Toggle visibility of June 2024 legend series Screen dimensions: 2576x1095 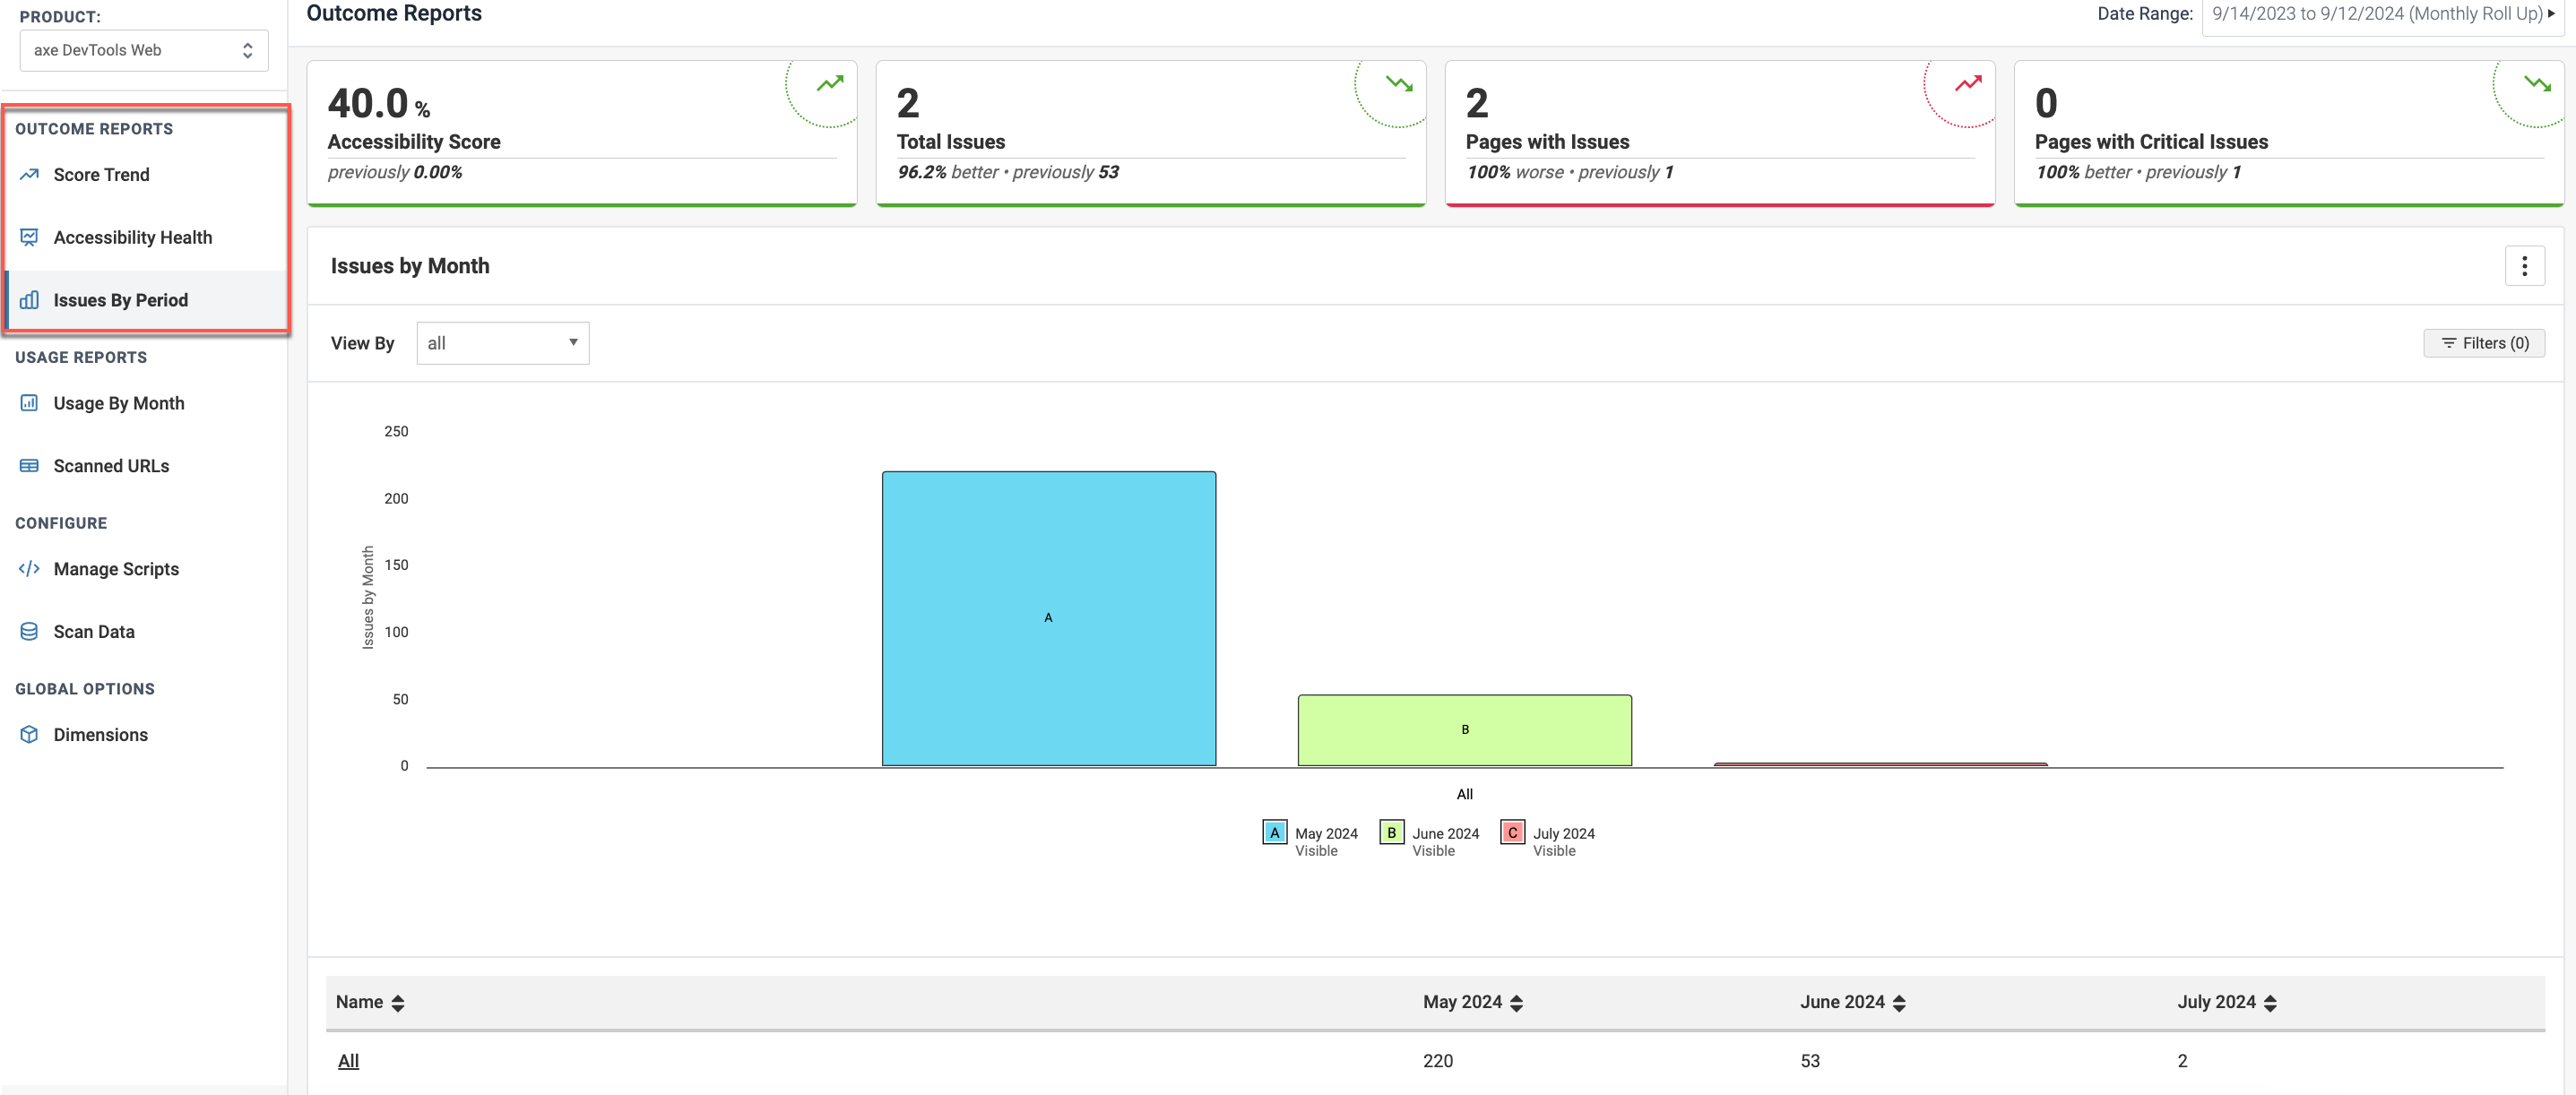(x=1391, y=833)
